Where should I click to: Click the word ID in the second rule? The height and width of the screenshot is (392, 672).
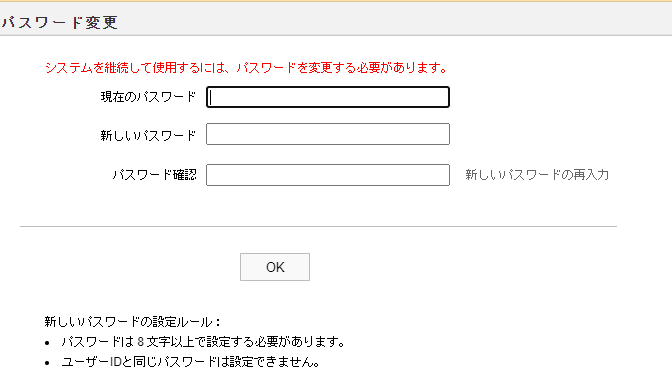[x=116, y=362]
